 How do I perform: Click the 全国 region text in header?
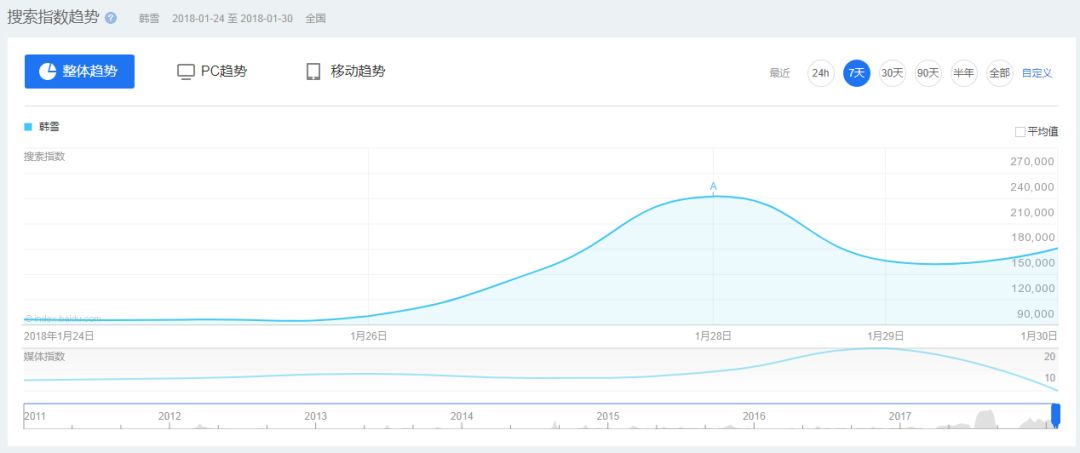click(x=315, y=19)
